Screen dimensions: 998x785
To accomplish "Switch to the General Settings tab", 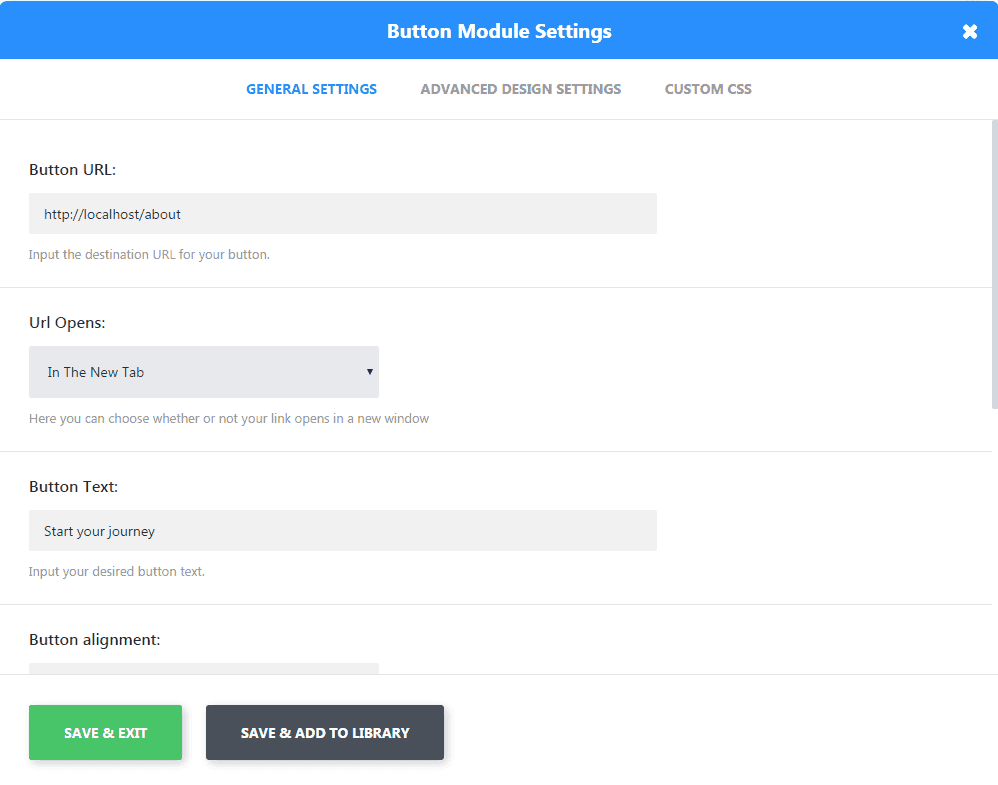I will click(x=311, y=89).
